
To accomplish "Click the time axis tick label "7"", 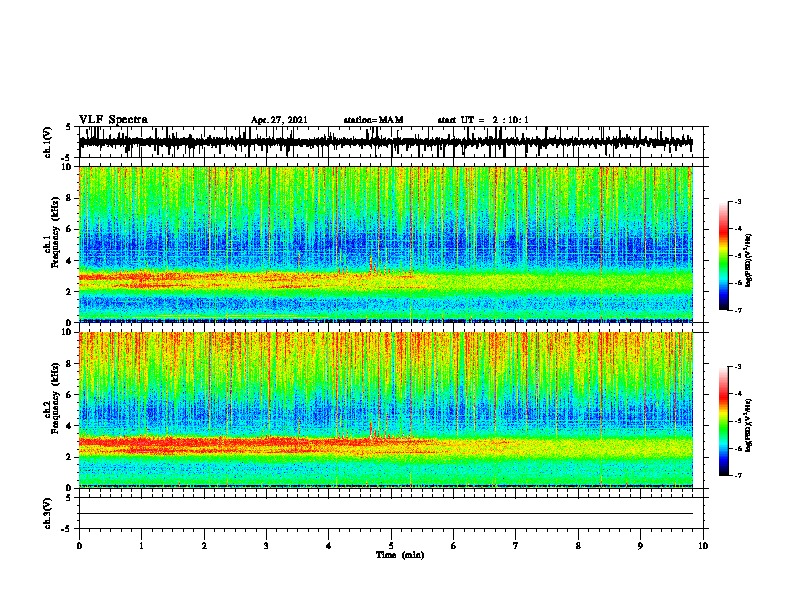I will [x=516, y=546].
